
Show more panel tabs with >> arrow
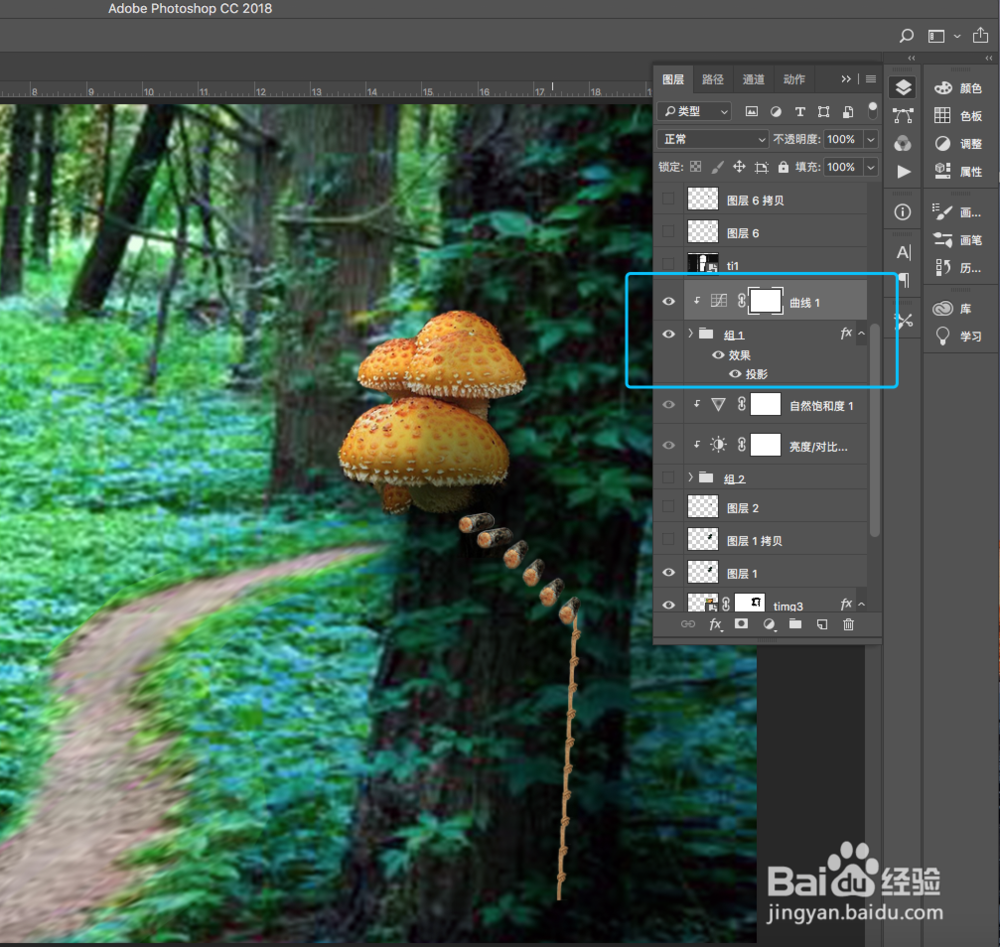(846, 79)
